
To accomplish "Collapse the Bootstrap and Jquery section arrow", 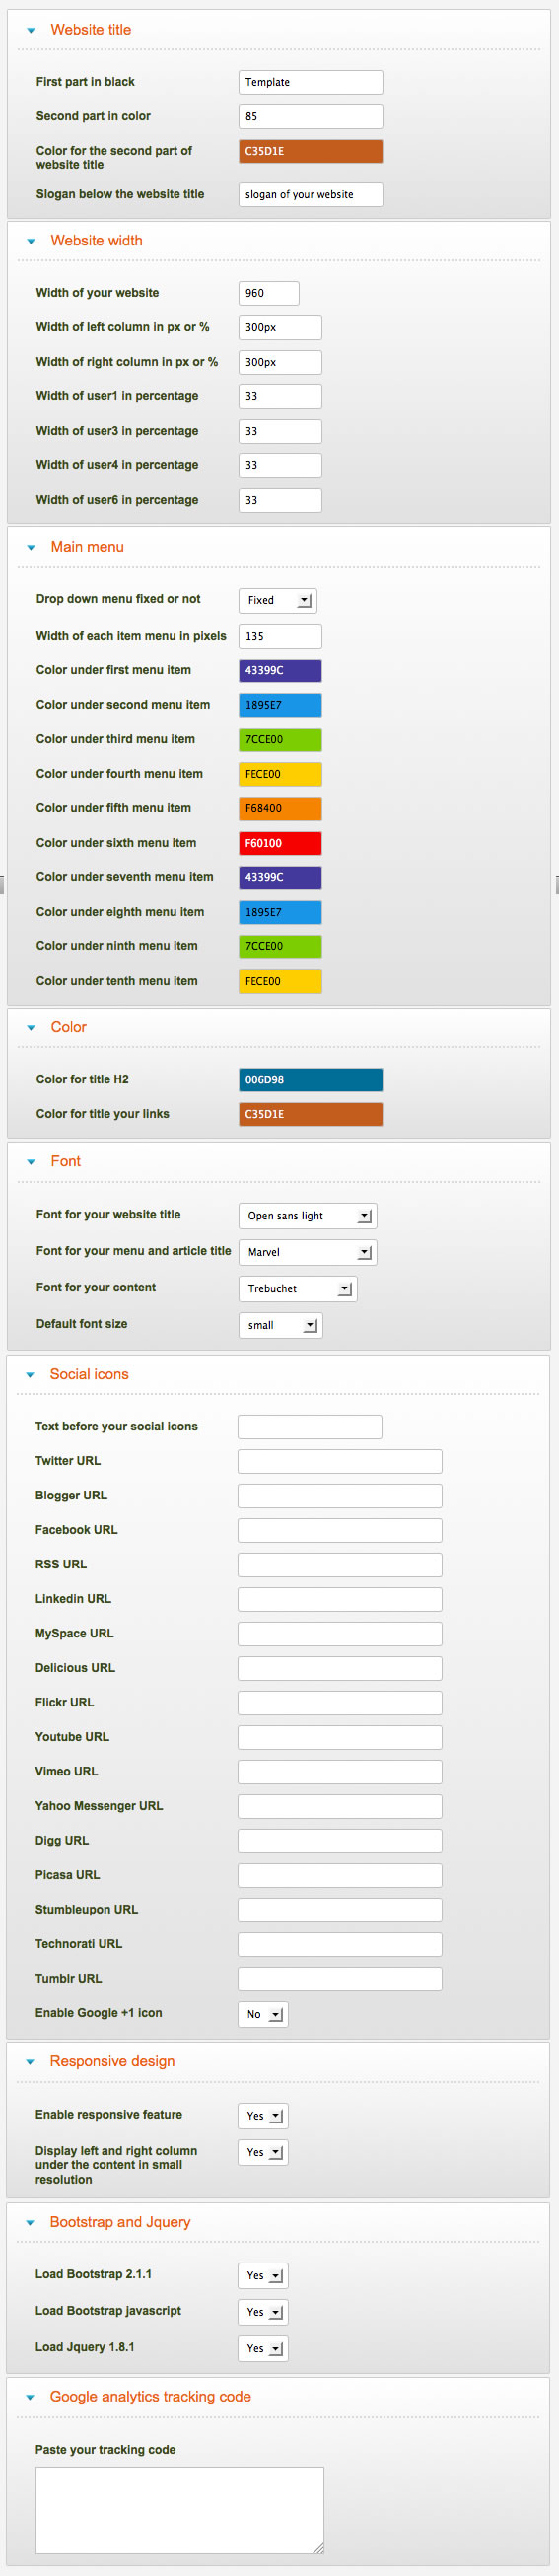I will pyautogui.click(x=30, y=2223).
